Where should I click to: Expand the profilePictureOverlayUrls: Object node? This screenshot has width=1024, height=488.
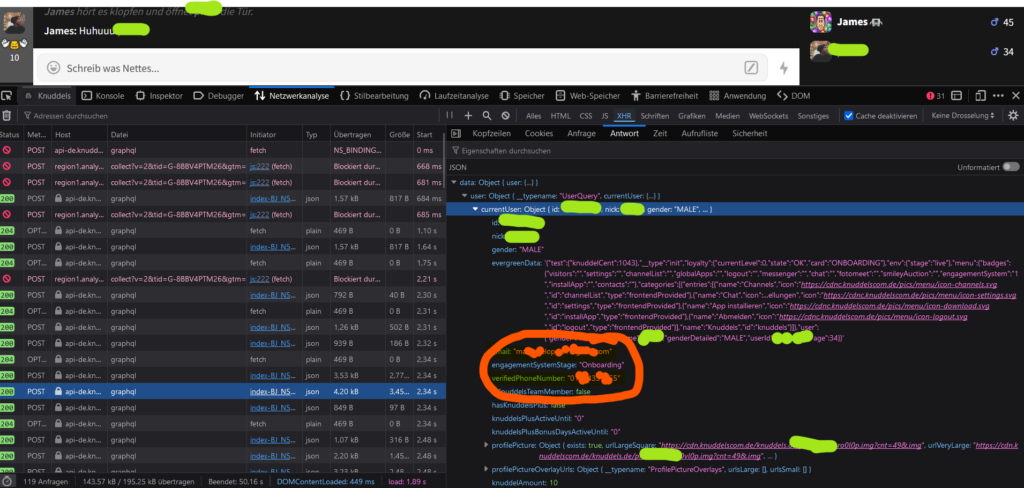(x=485, y=469)
